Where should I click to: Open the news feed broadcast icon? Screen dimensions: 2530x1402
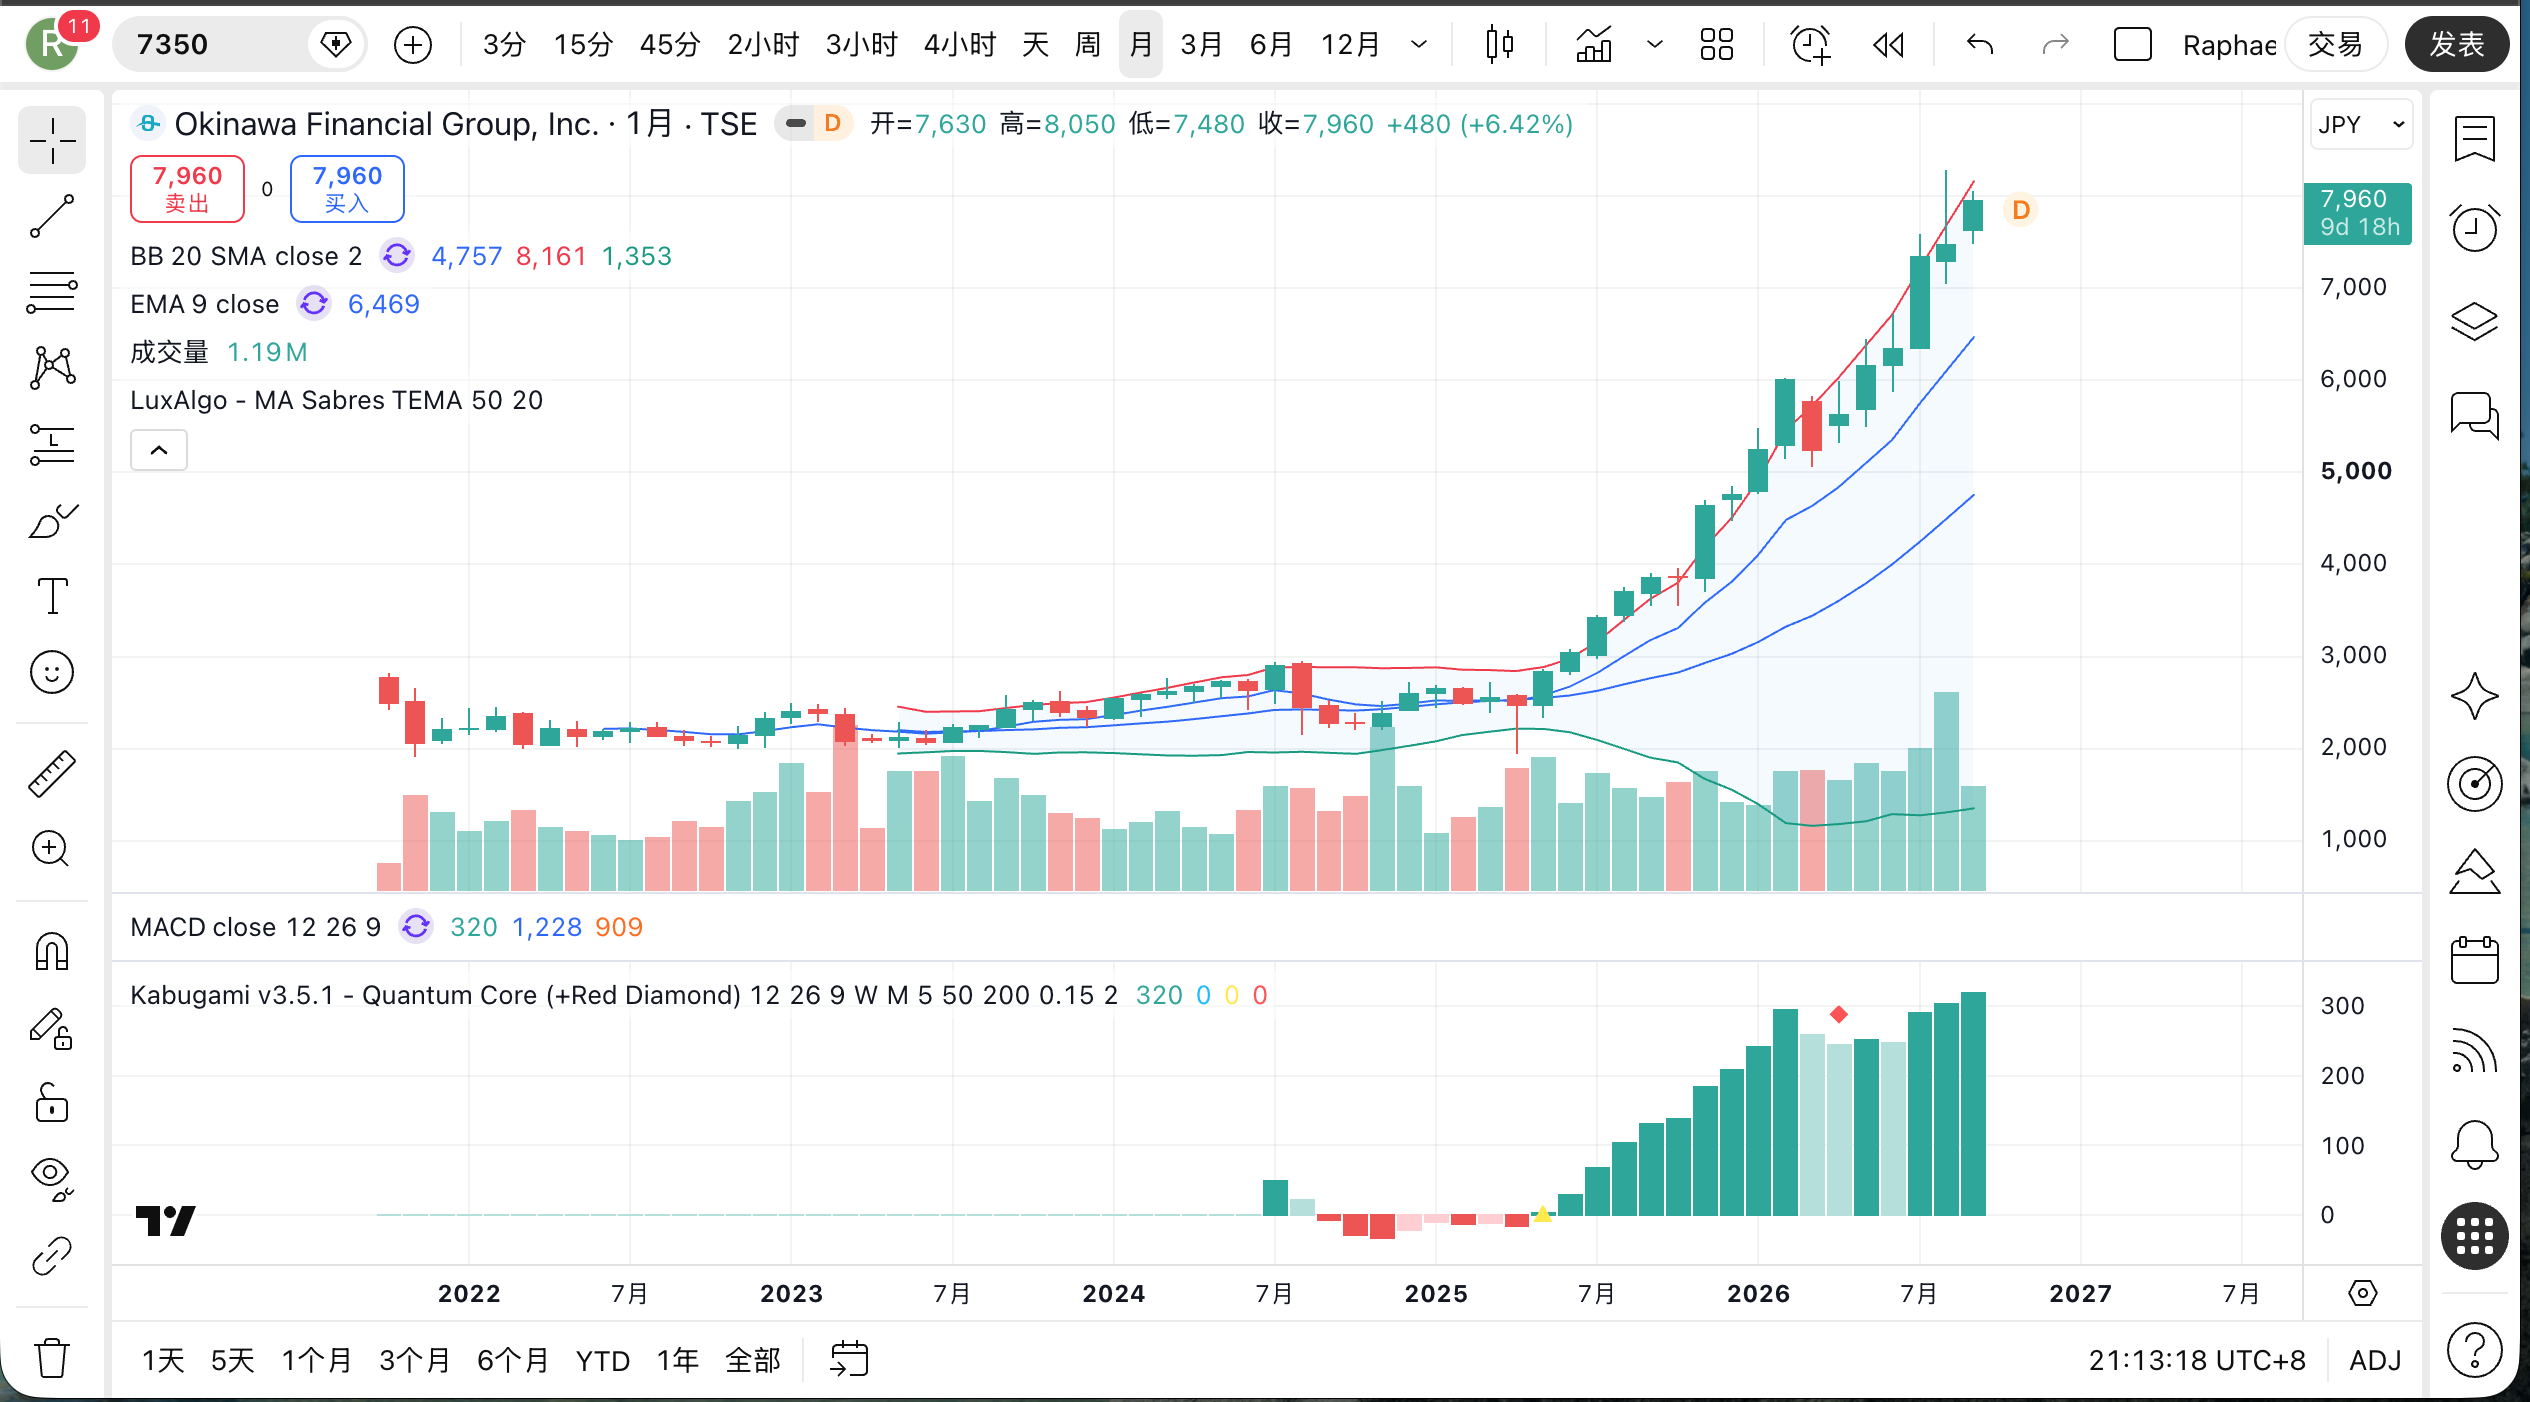click(2474, 1050)
